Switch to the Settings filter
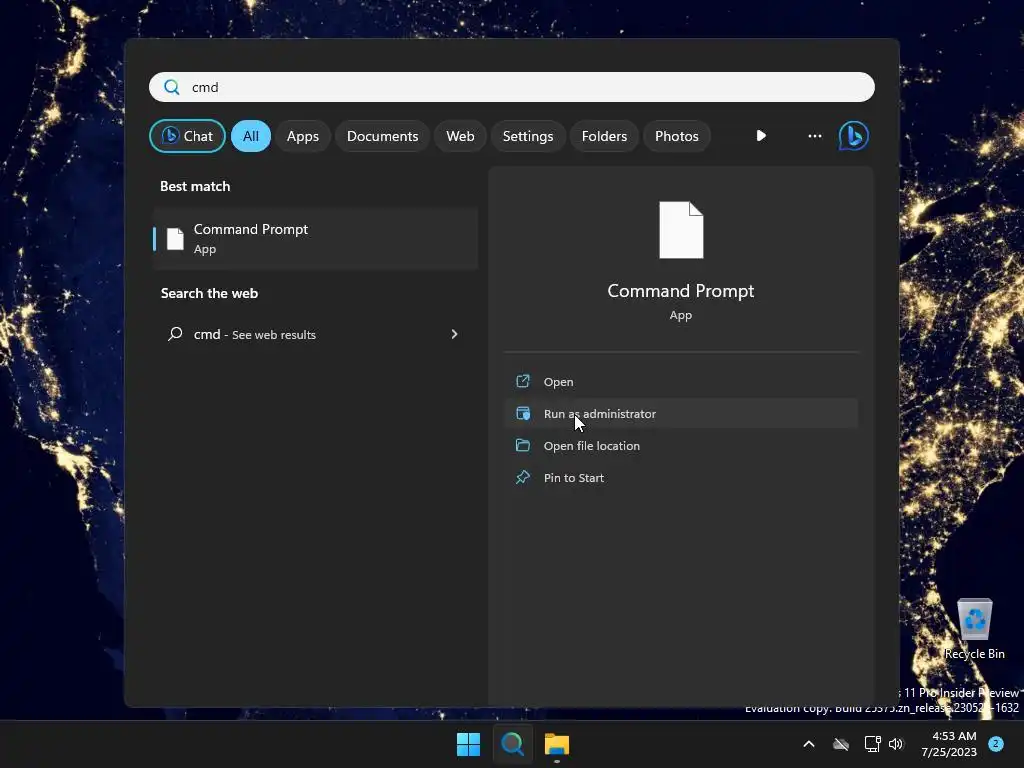 [528, 136]
